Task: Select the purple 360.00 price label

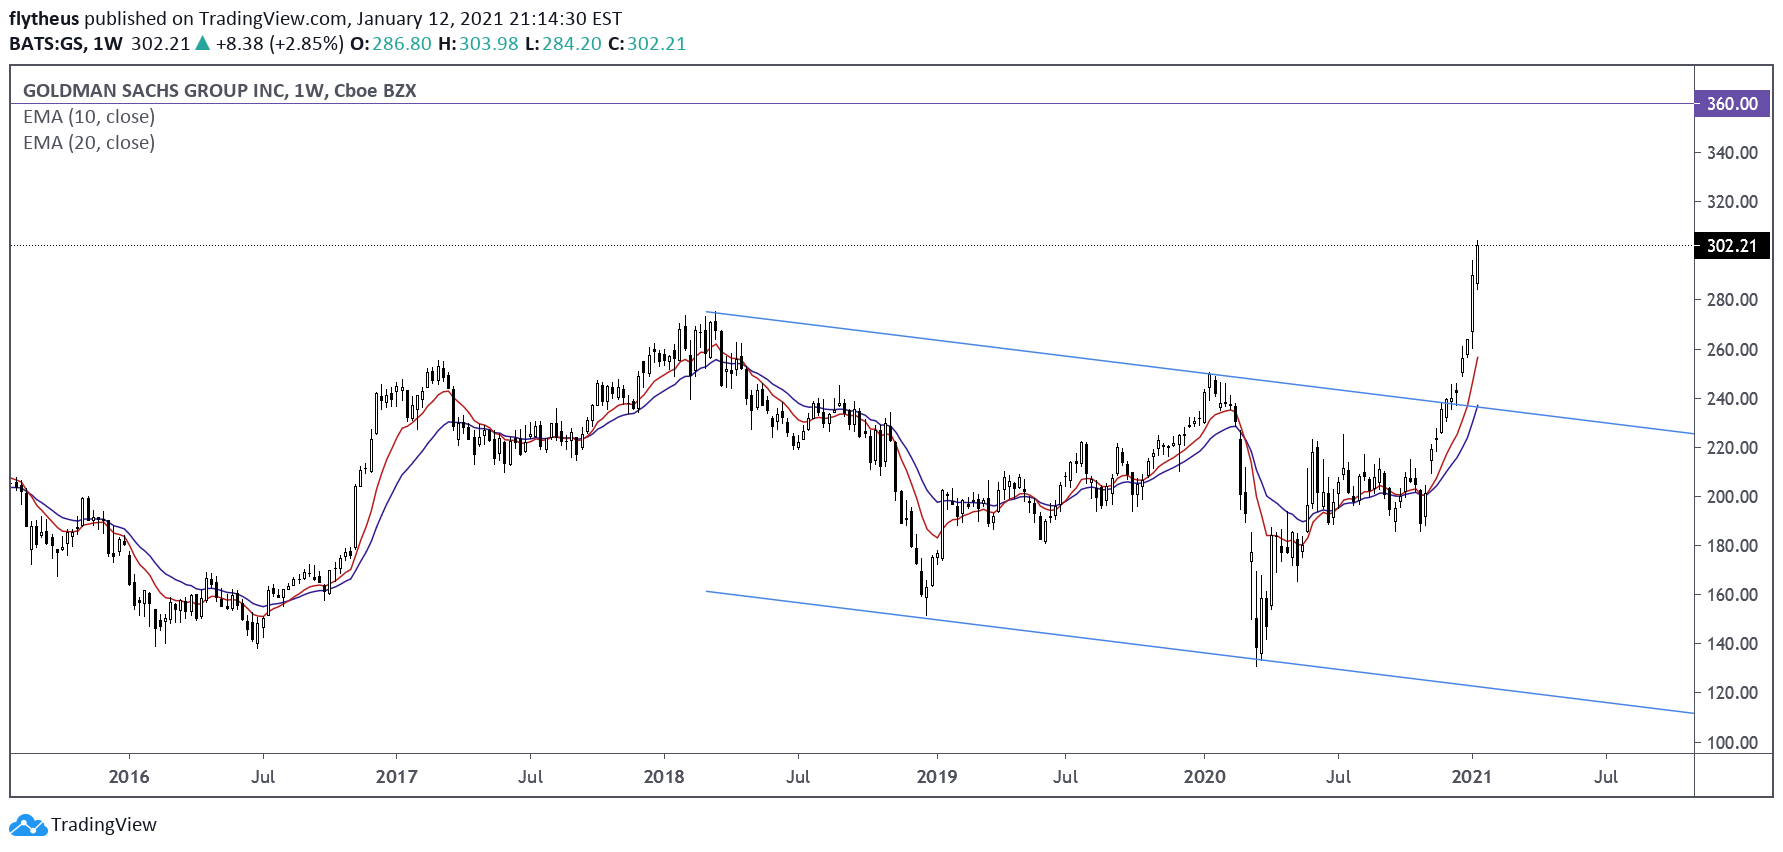Action: pos(1732,104)
